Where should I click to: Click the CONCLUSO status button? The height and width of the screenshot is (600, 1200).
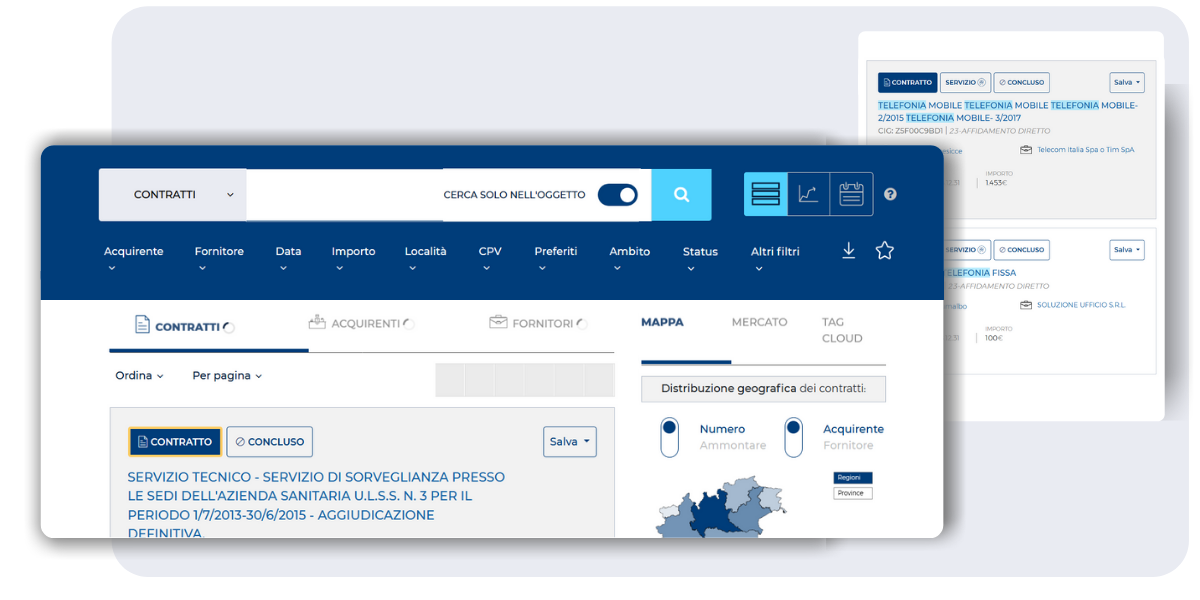[x=269, y=442]
